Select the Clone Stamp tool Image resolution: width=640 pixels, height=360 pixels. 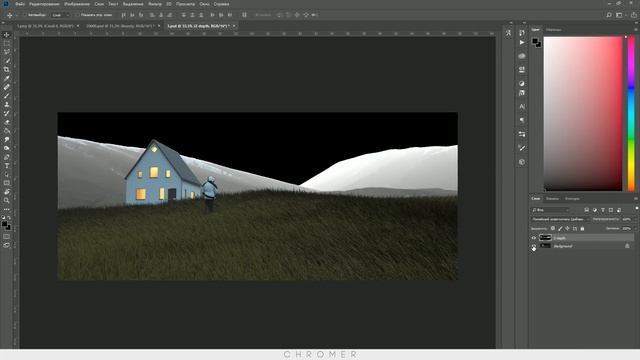[7, 105]
